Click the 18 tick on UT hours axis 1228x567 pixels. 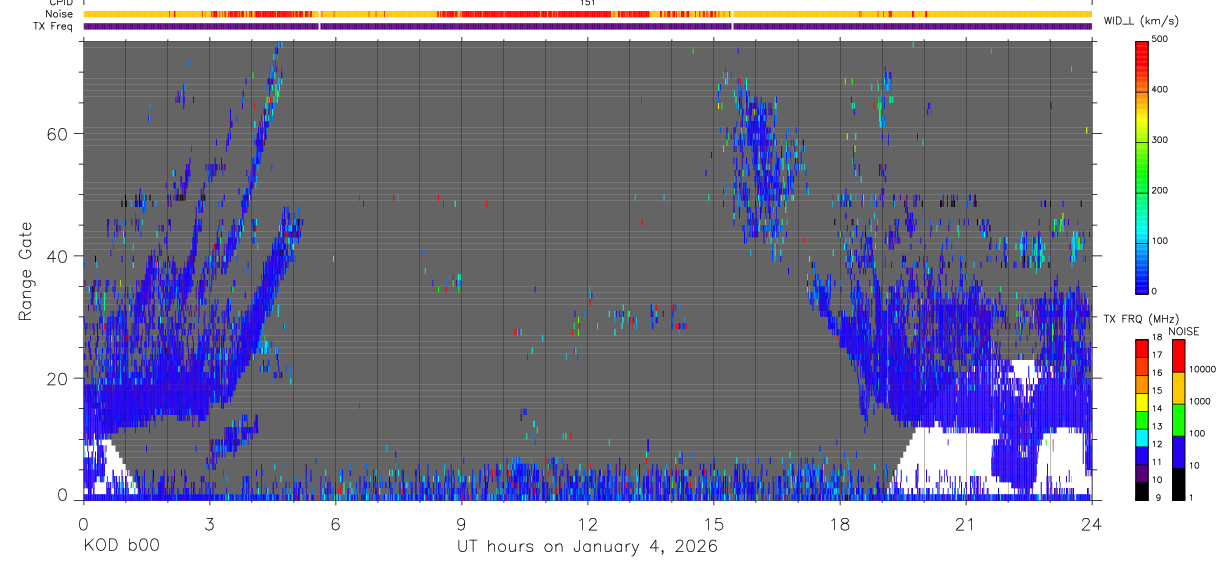(x=839, y=523)
